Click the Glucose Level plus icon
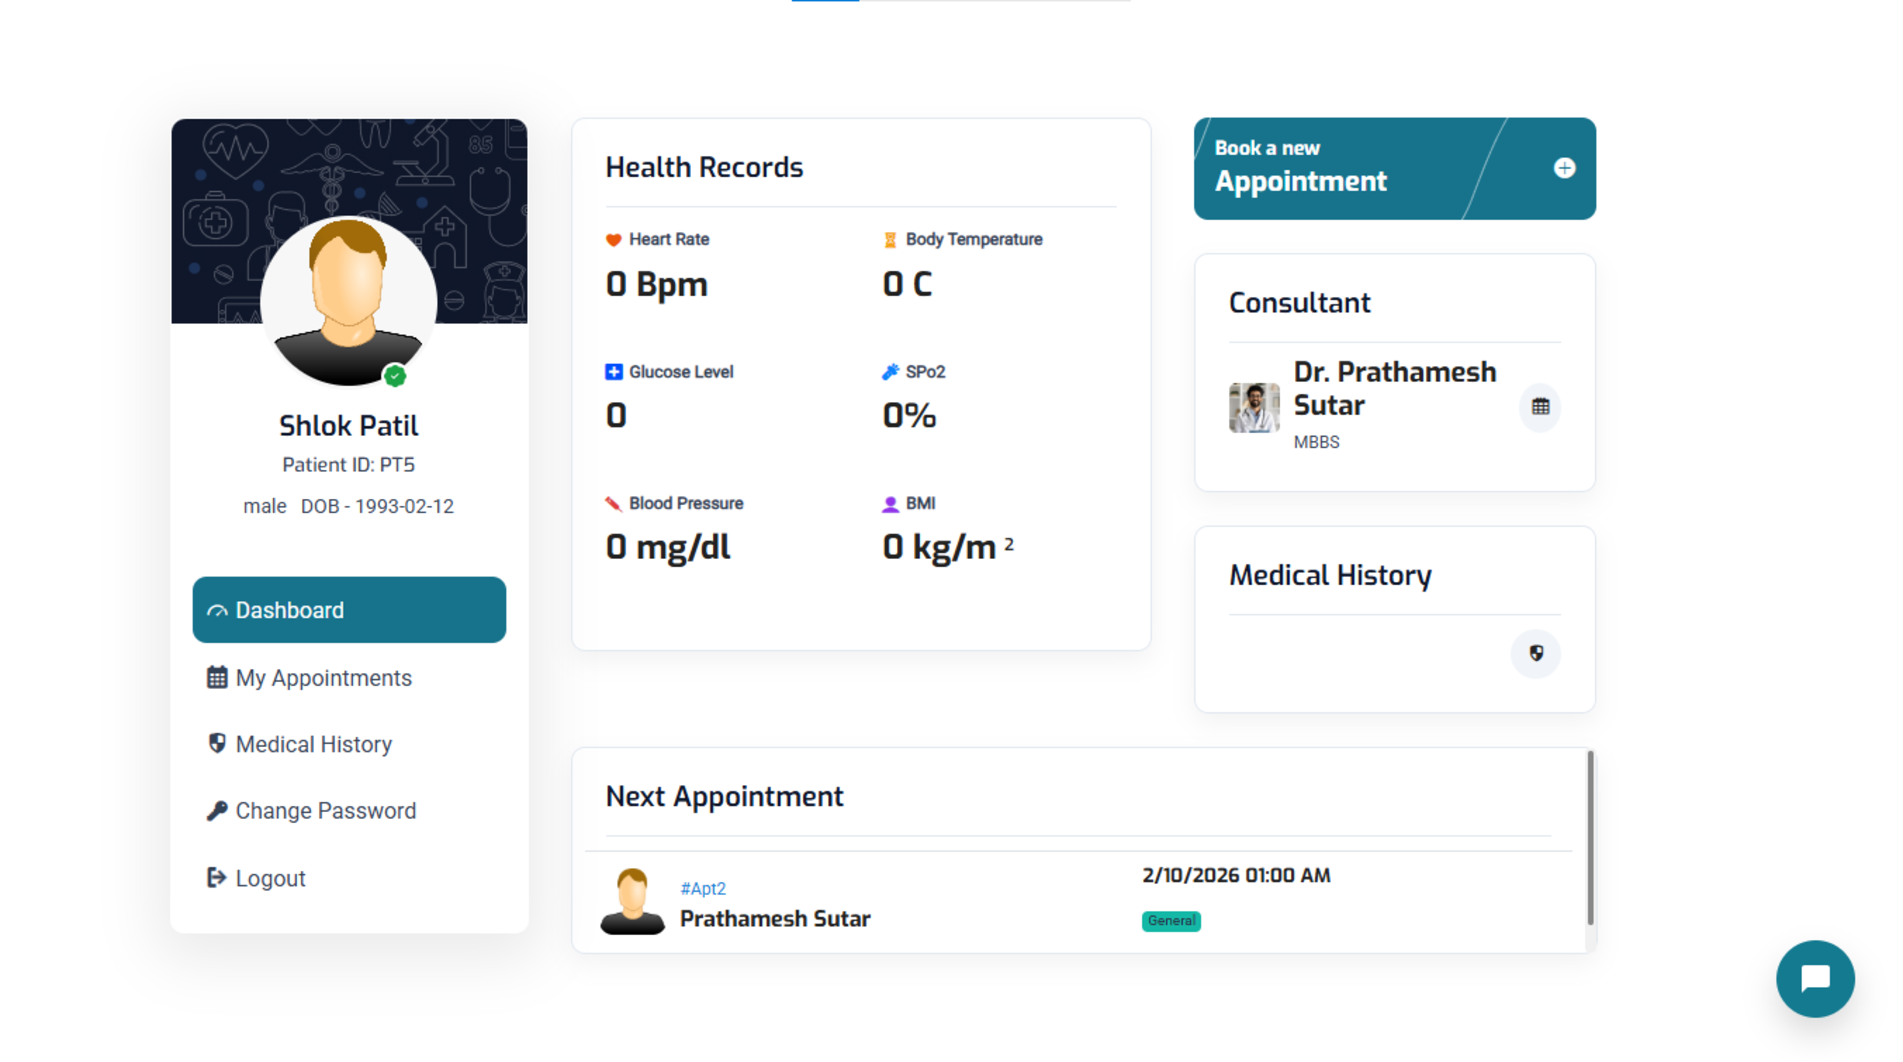The image size is (1903, 1062). [614, 372]
